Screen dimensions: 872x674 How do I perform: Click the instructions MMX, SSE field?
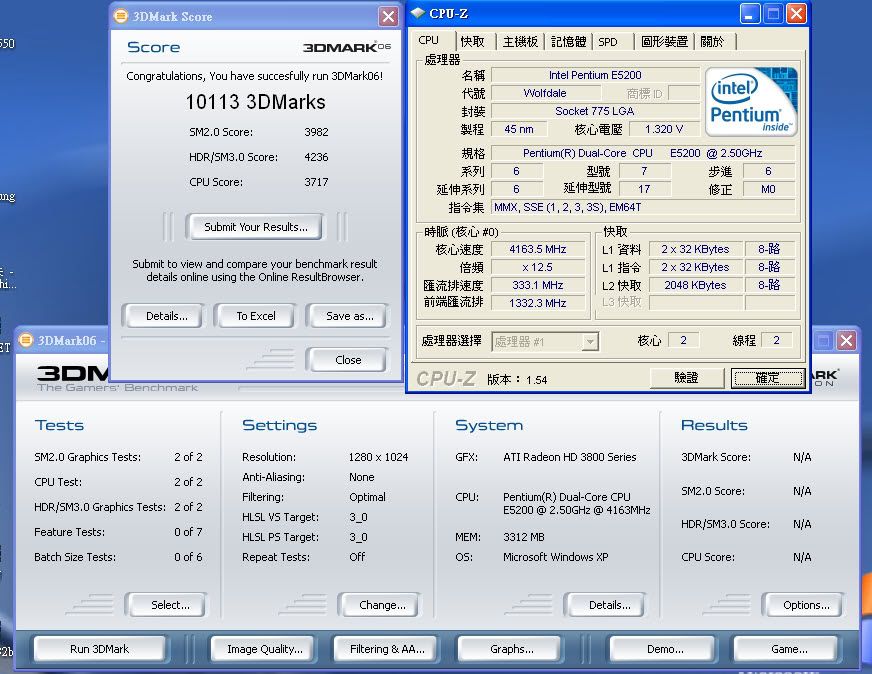pos(643,207)
